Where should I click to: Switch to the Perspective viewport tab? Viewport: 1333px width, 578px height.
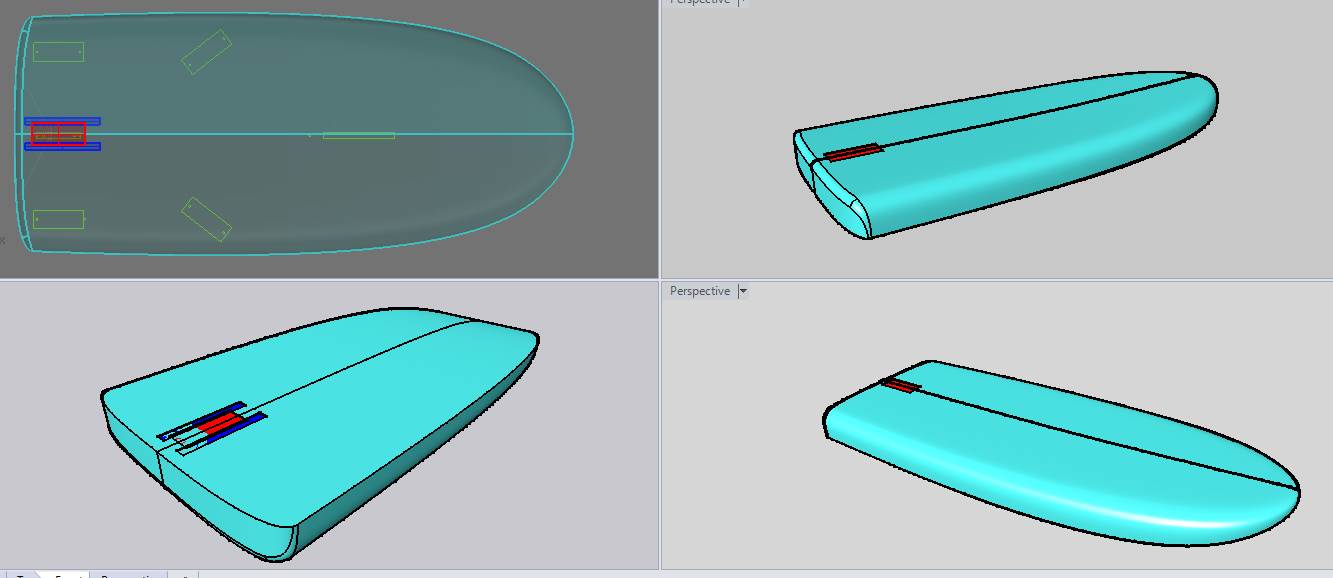click(130, 576)
